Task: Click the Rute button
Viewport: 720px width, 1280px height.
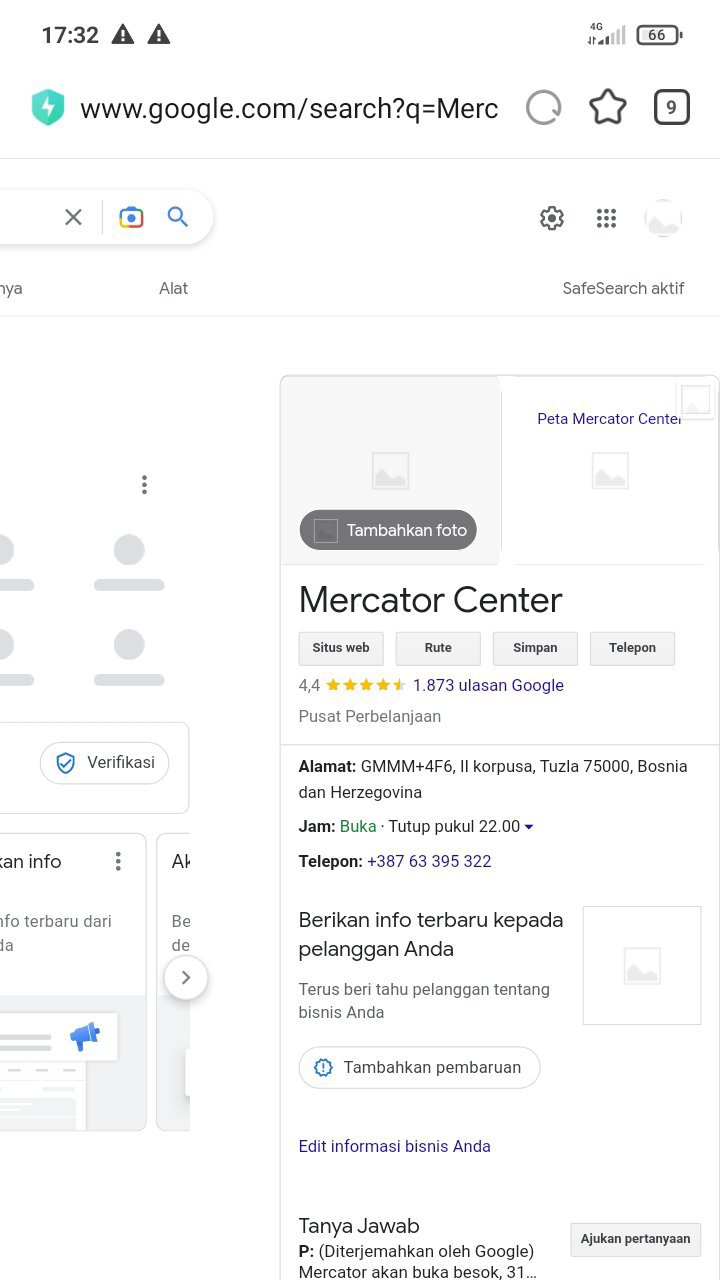Action: (x=438, y=648)
